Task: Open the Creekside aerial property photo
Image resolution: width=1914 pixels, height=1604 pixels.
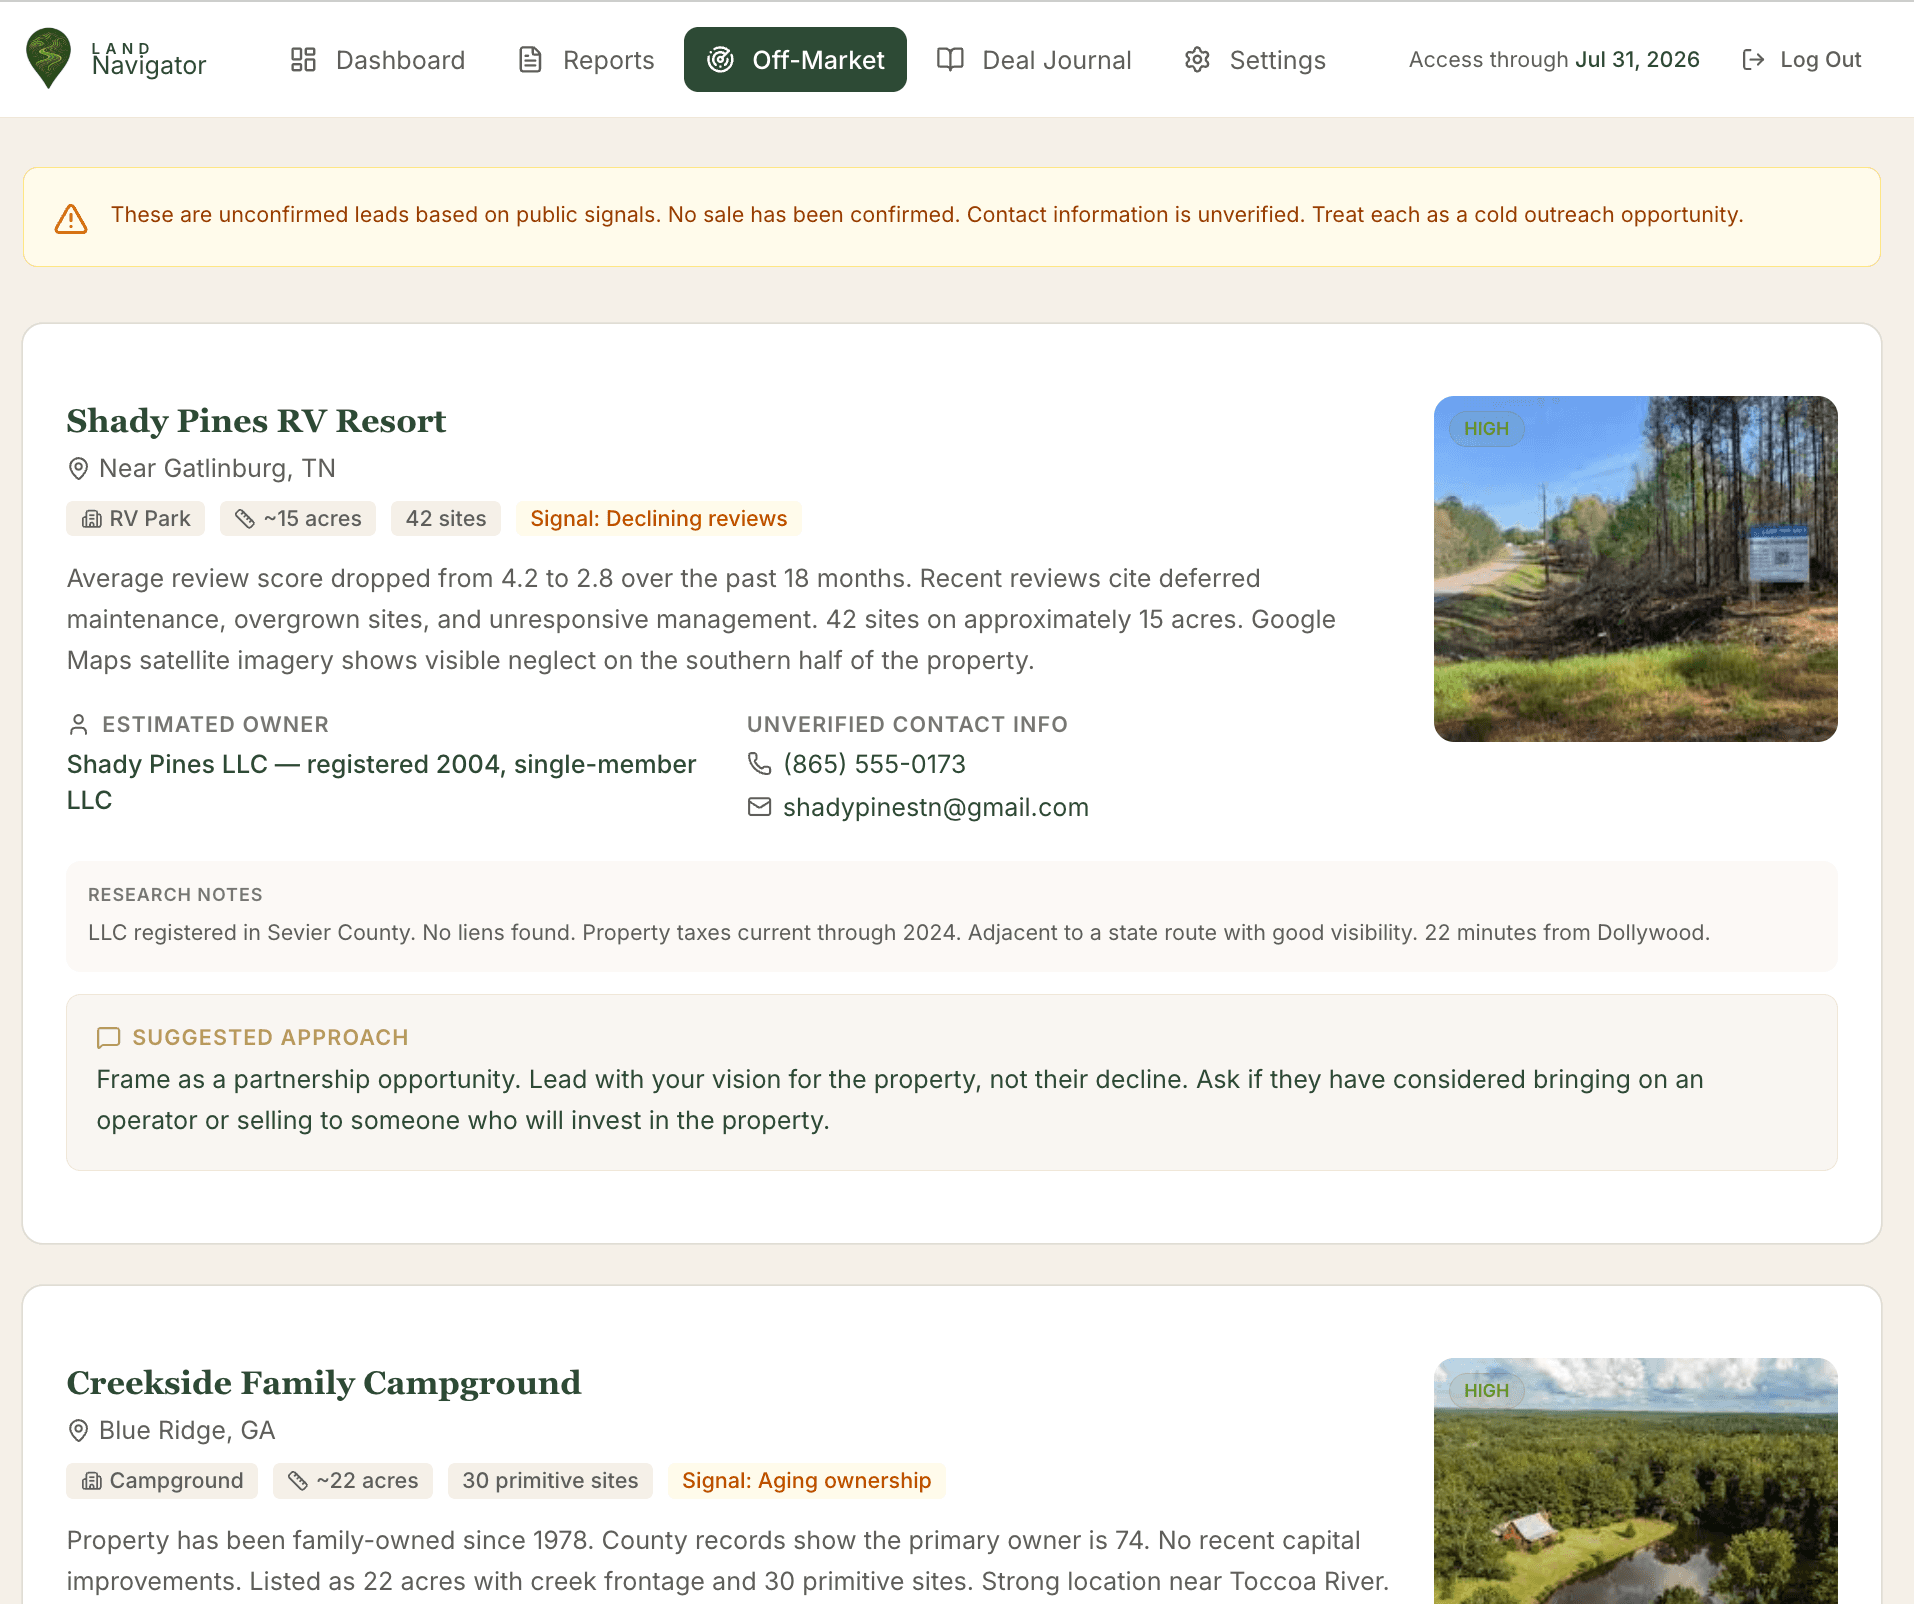Action: (1636, 1481)
